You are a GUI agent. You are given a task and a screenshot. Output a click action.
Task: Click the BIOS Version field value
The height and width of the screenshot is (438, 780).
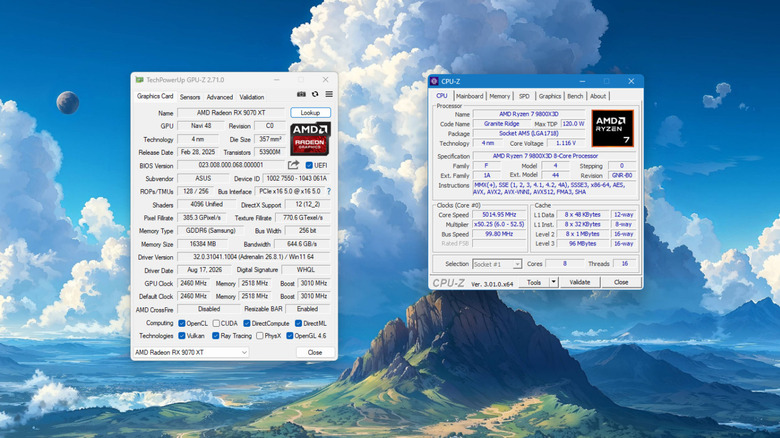click(x=231, y=165)
